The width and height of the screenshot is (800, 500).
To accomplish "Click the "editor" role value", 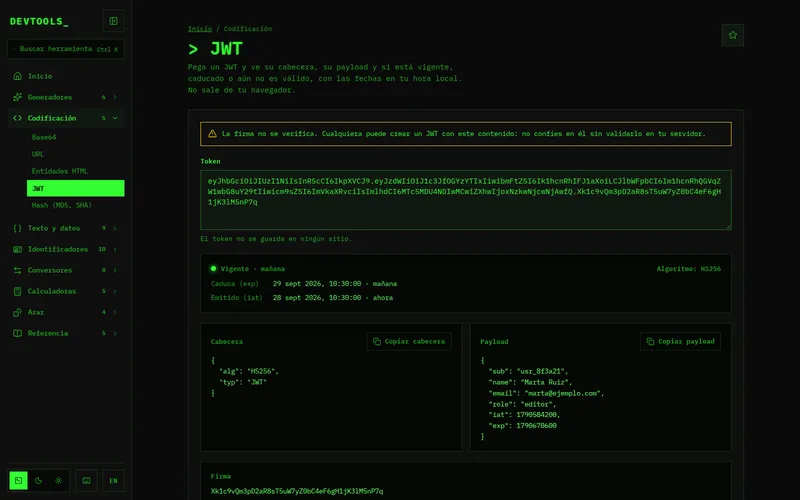I will tap(536, 404).
